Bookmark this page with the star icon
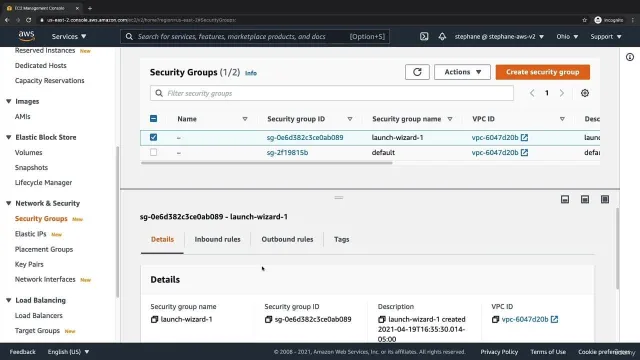Image resolution: width=640 pixels, height=360 pixels. click(584, 20)
